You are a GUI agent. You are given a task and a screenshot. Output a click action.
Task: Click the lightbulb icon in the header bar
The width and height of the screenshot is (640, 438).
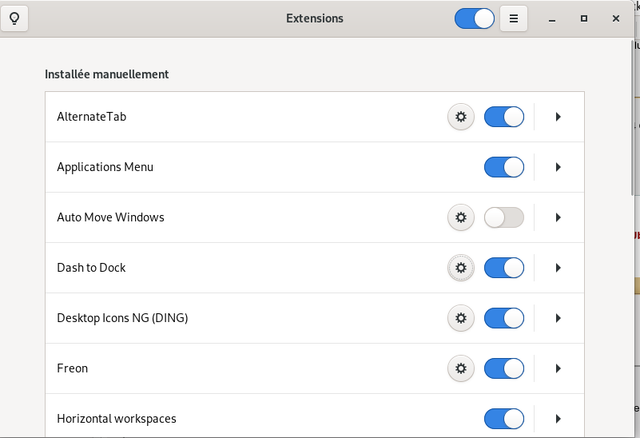pyautogui.click(x=14, y=18)
